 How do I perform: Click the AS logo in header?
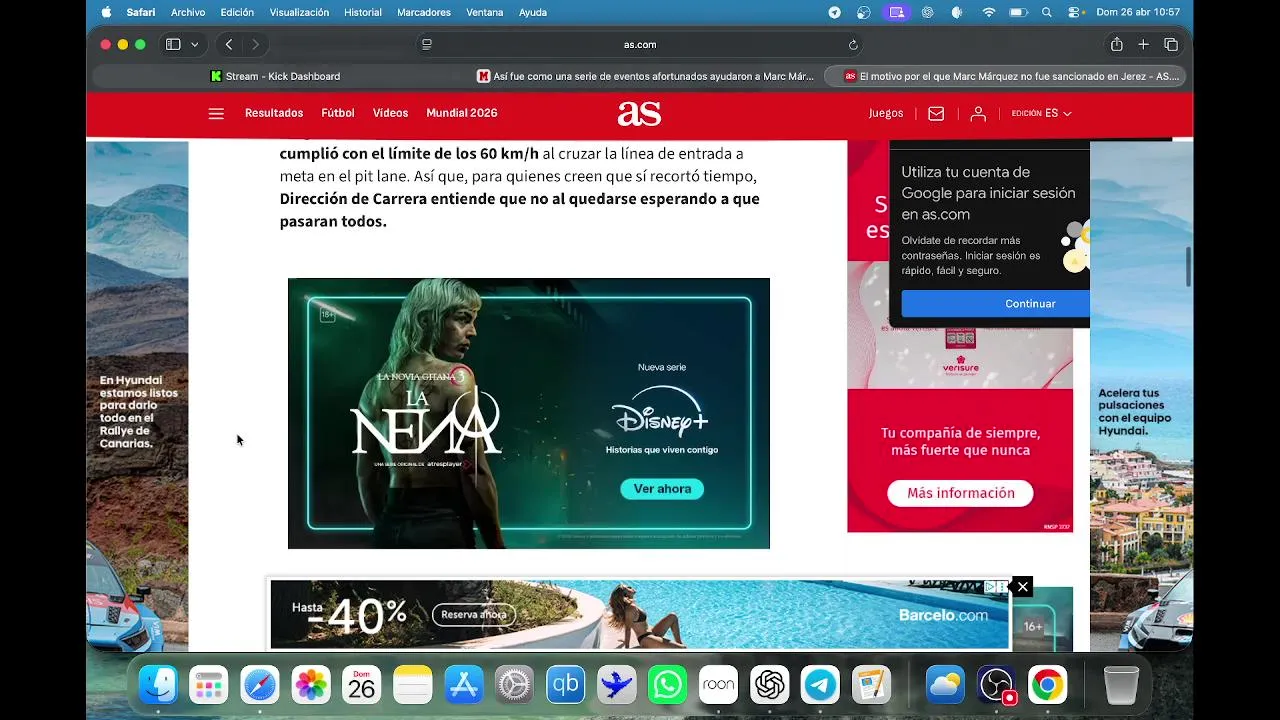click(x=639, y=113)
